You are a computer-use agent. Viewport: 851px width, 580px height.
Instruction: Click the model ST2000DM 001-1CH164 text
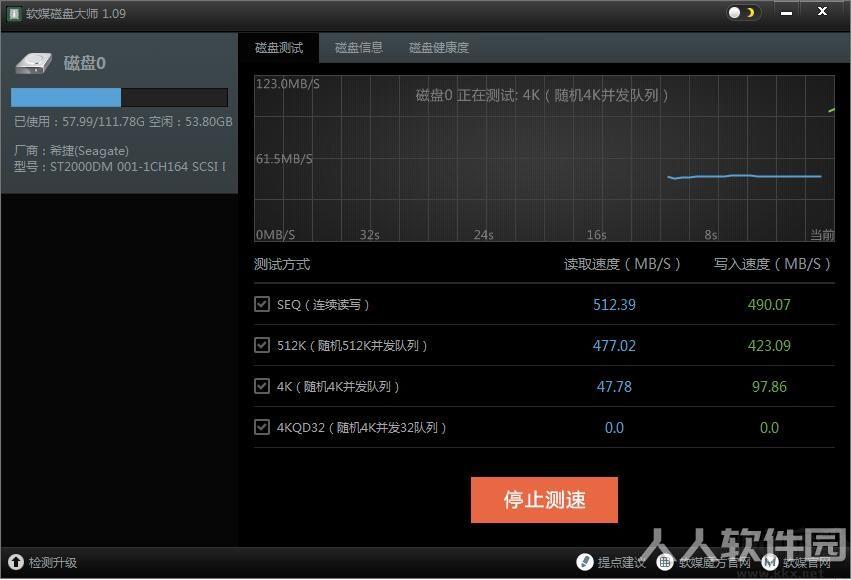(x=120, y=167)
